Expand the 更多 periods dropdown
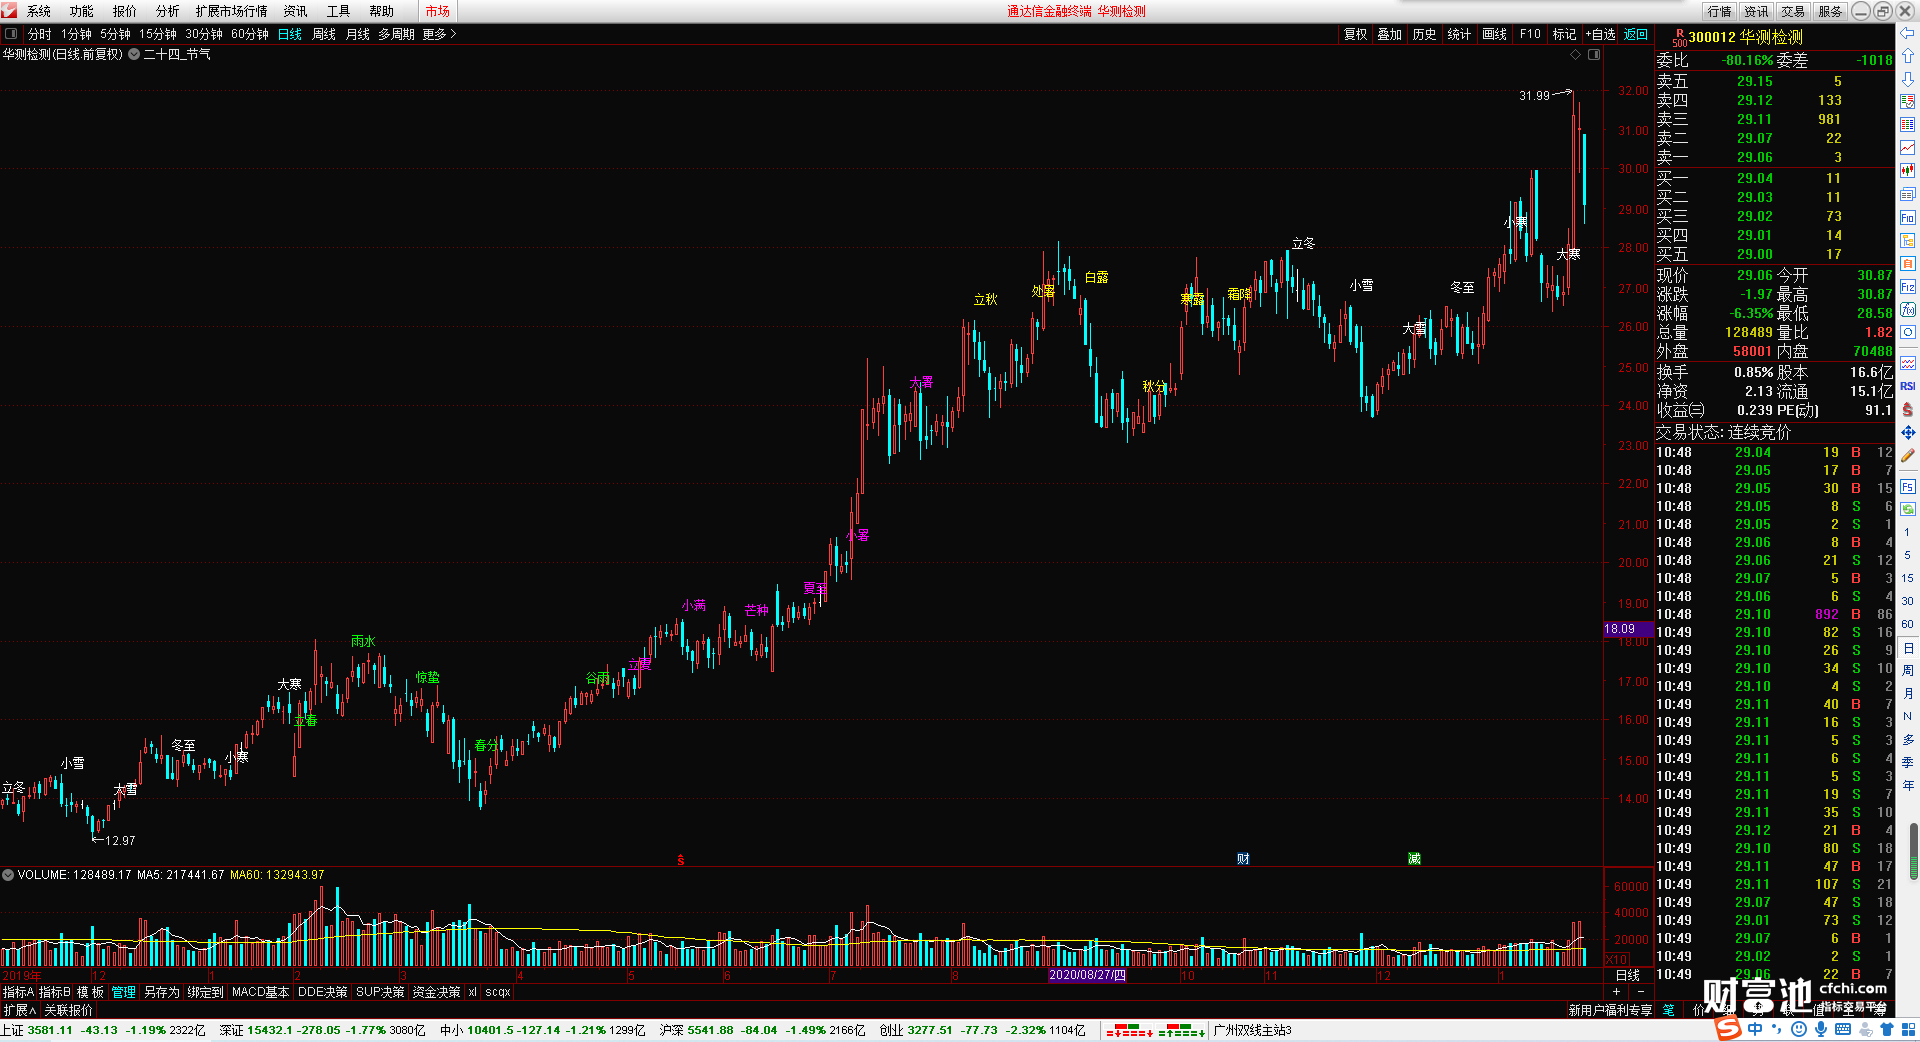Screen dimensions: 1920x1042 pos(439,34)
